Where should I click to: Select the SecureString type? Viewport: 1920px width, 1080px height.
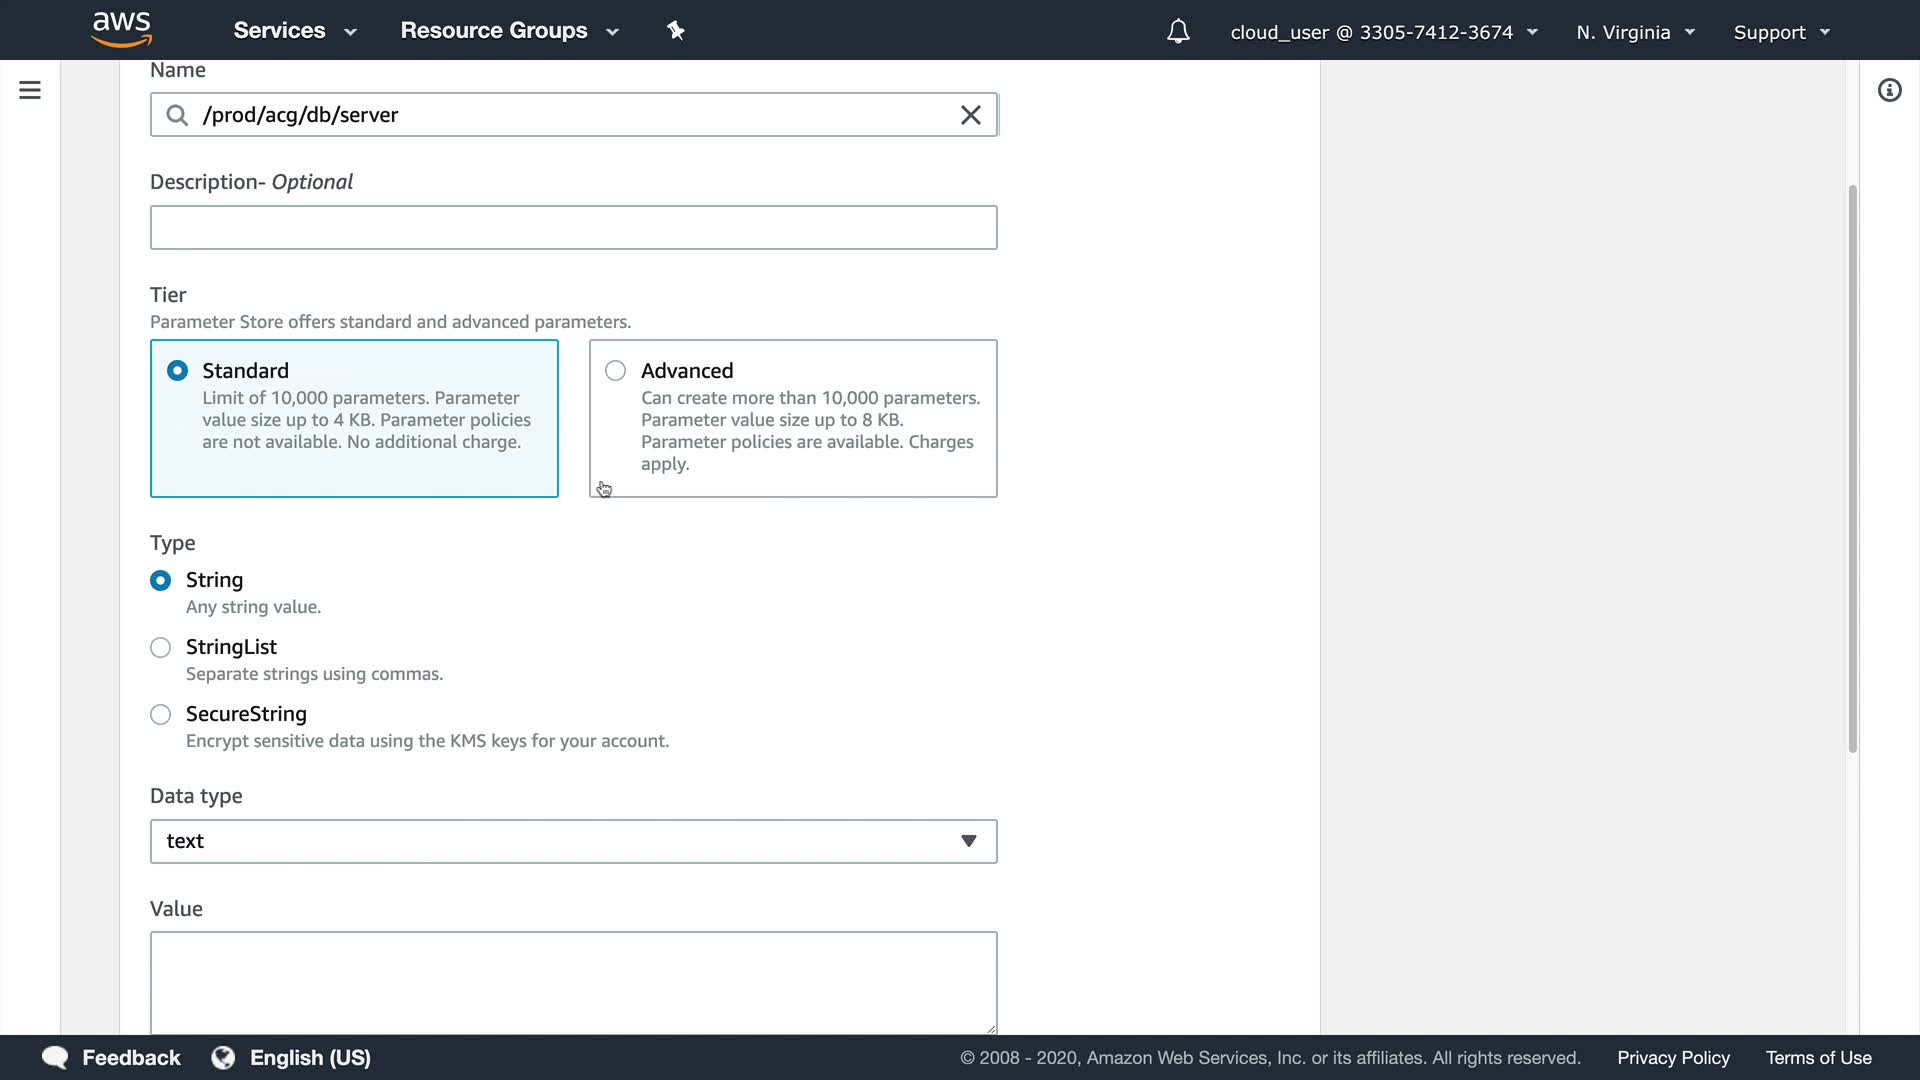[160, 714]
